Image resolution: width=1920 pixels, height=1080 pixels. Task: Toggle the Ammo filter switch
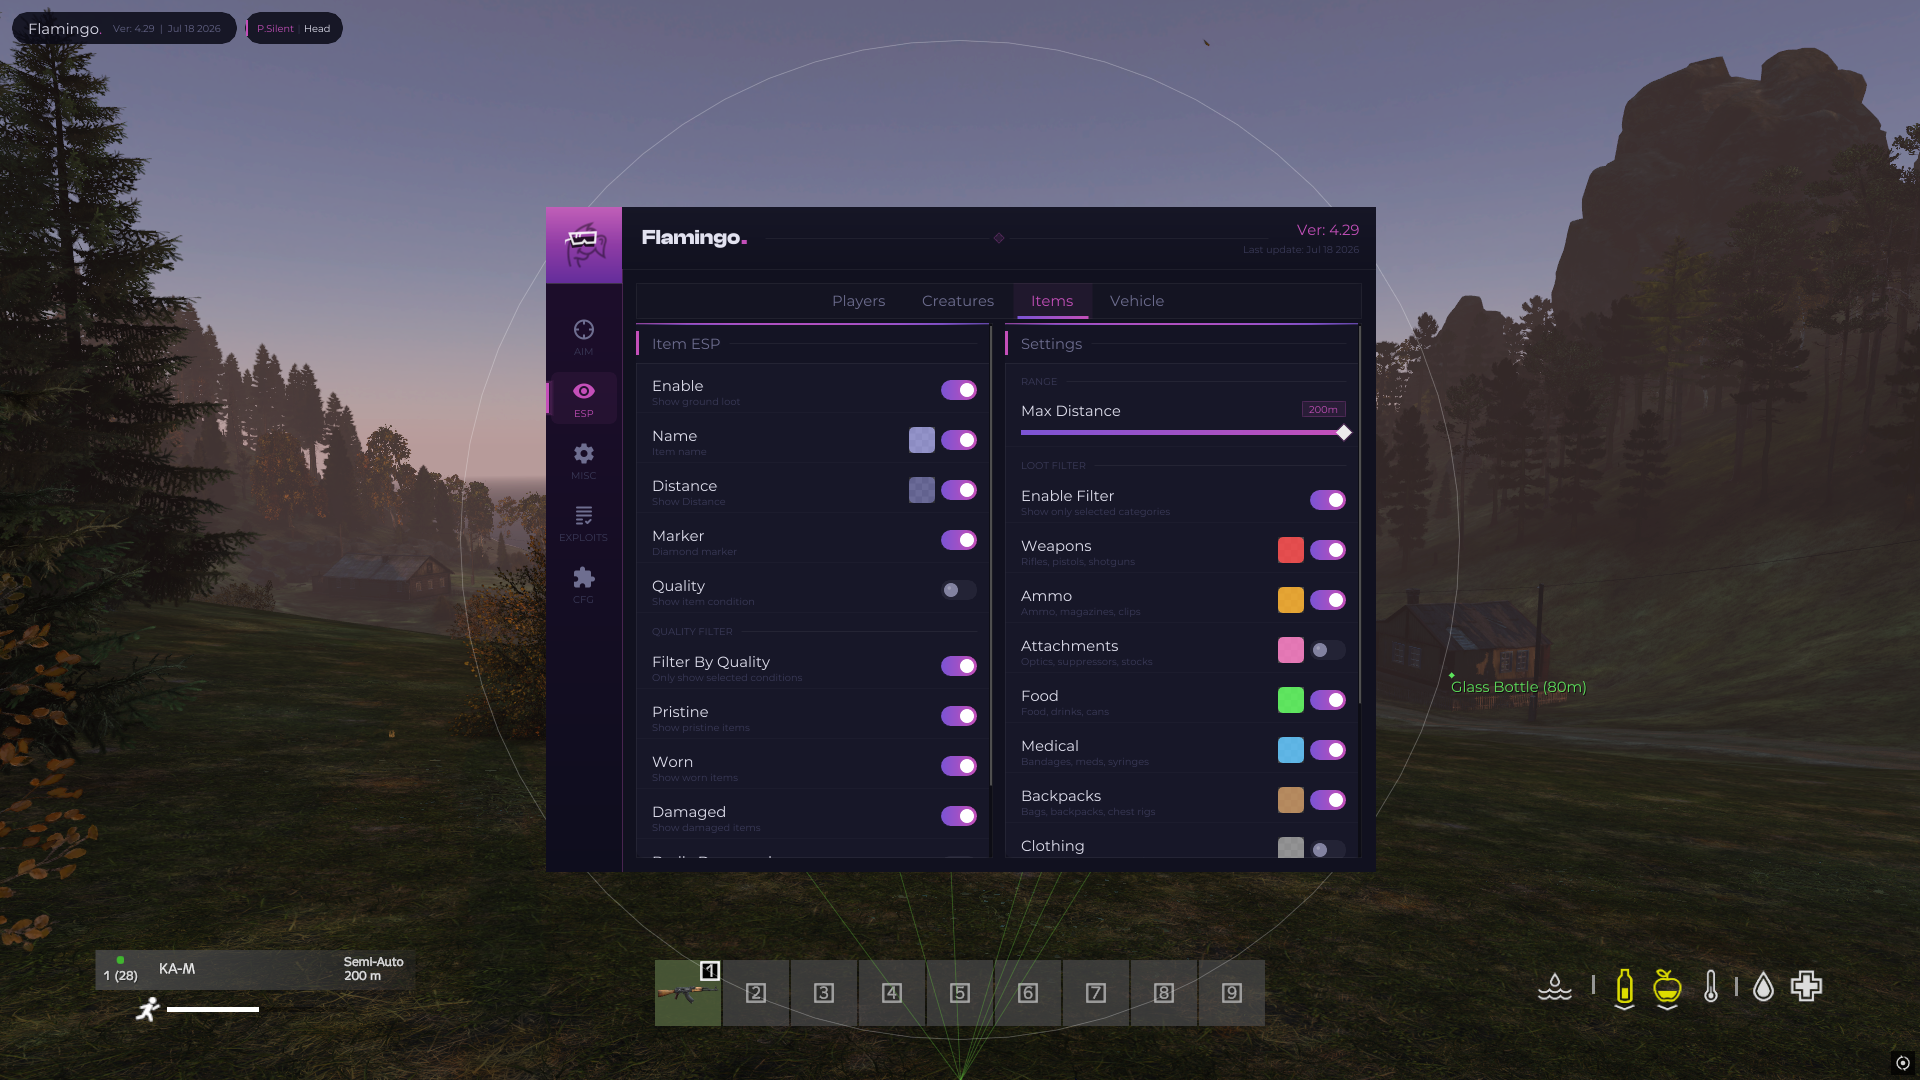point(1328,600)
